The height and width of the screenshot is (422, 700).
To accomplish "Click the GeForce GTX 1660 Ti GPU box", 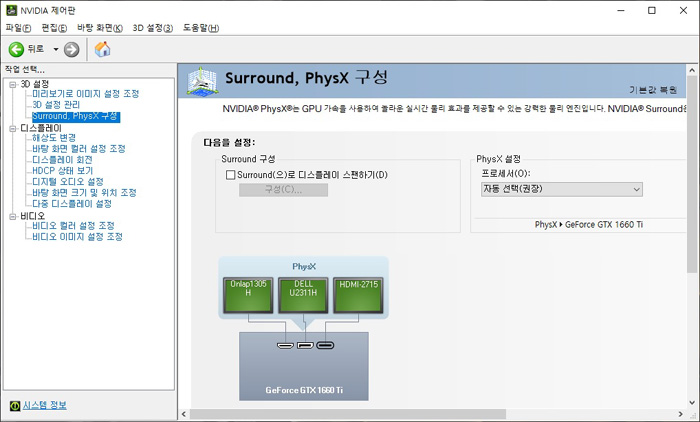I will tap(304, 366).
